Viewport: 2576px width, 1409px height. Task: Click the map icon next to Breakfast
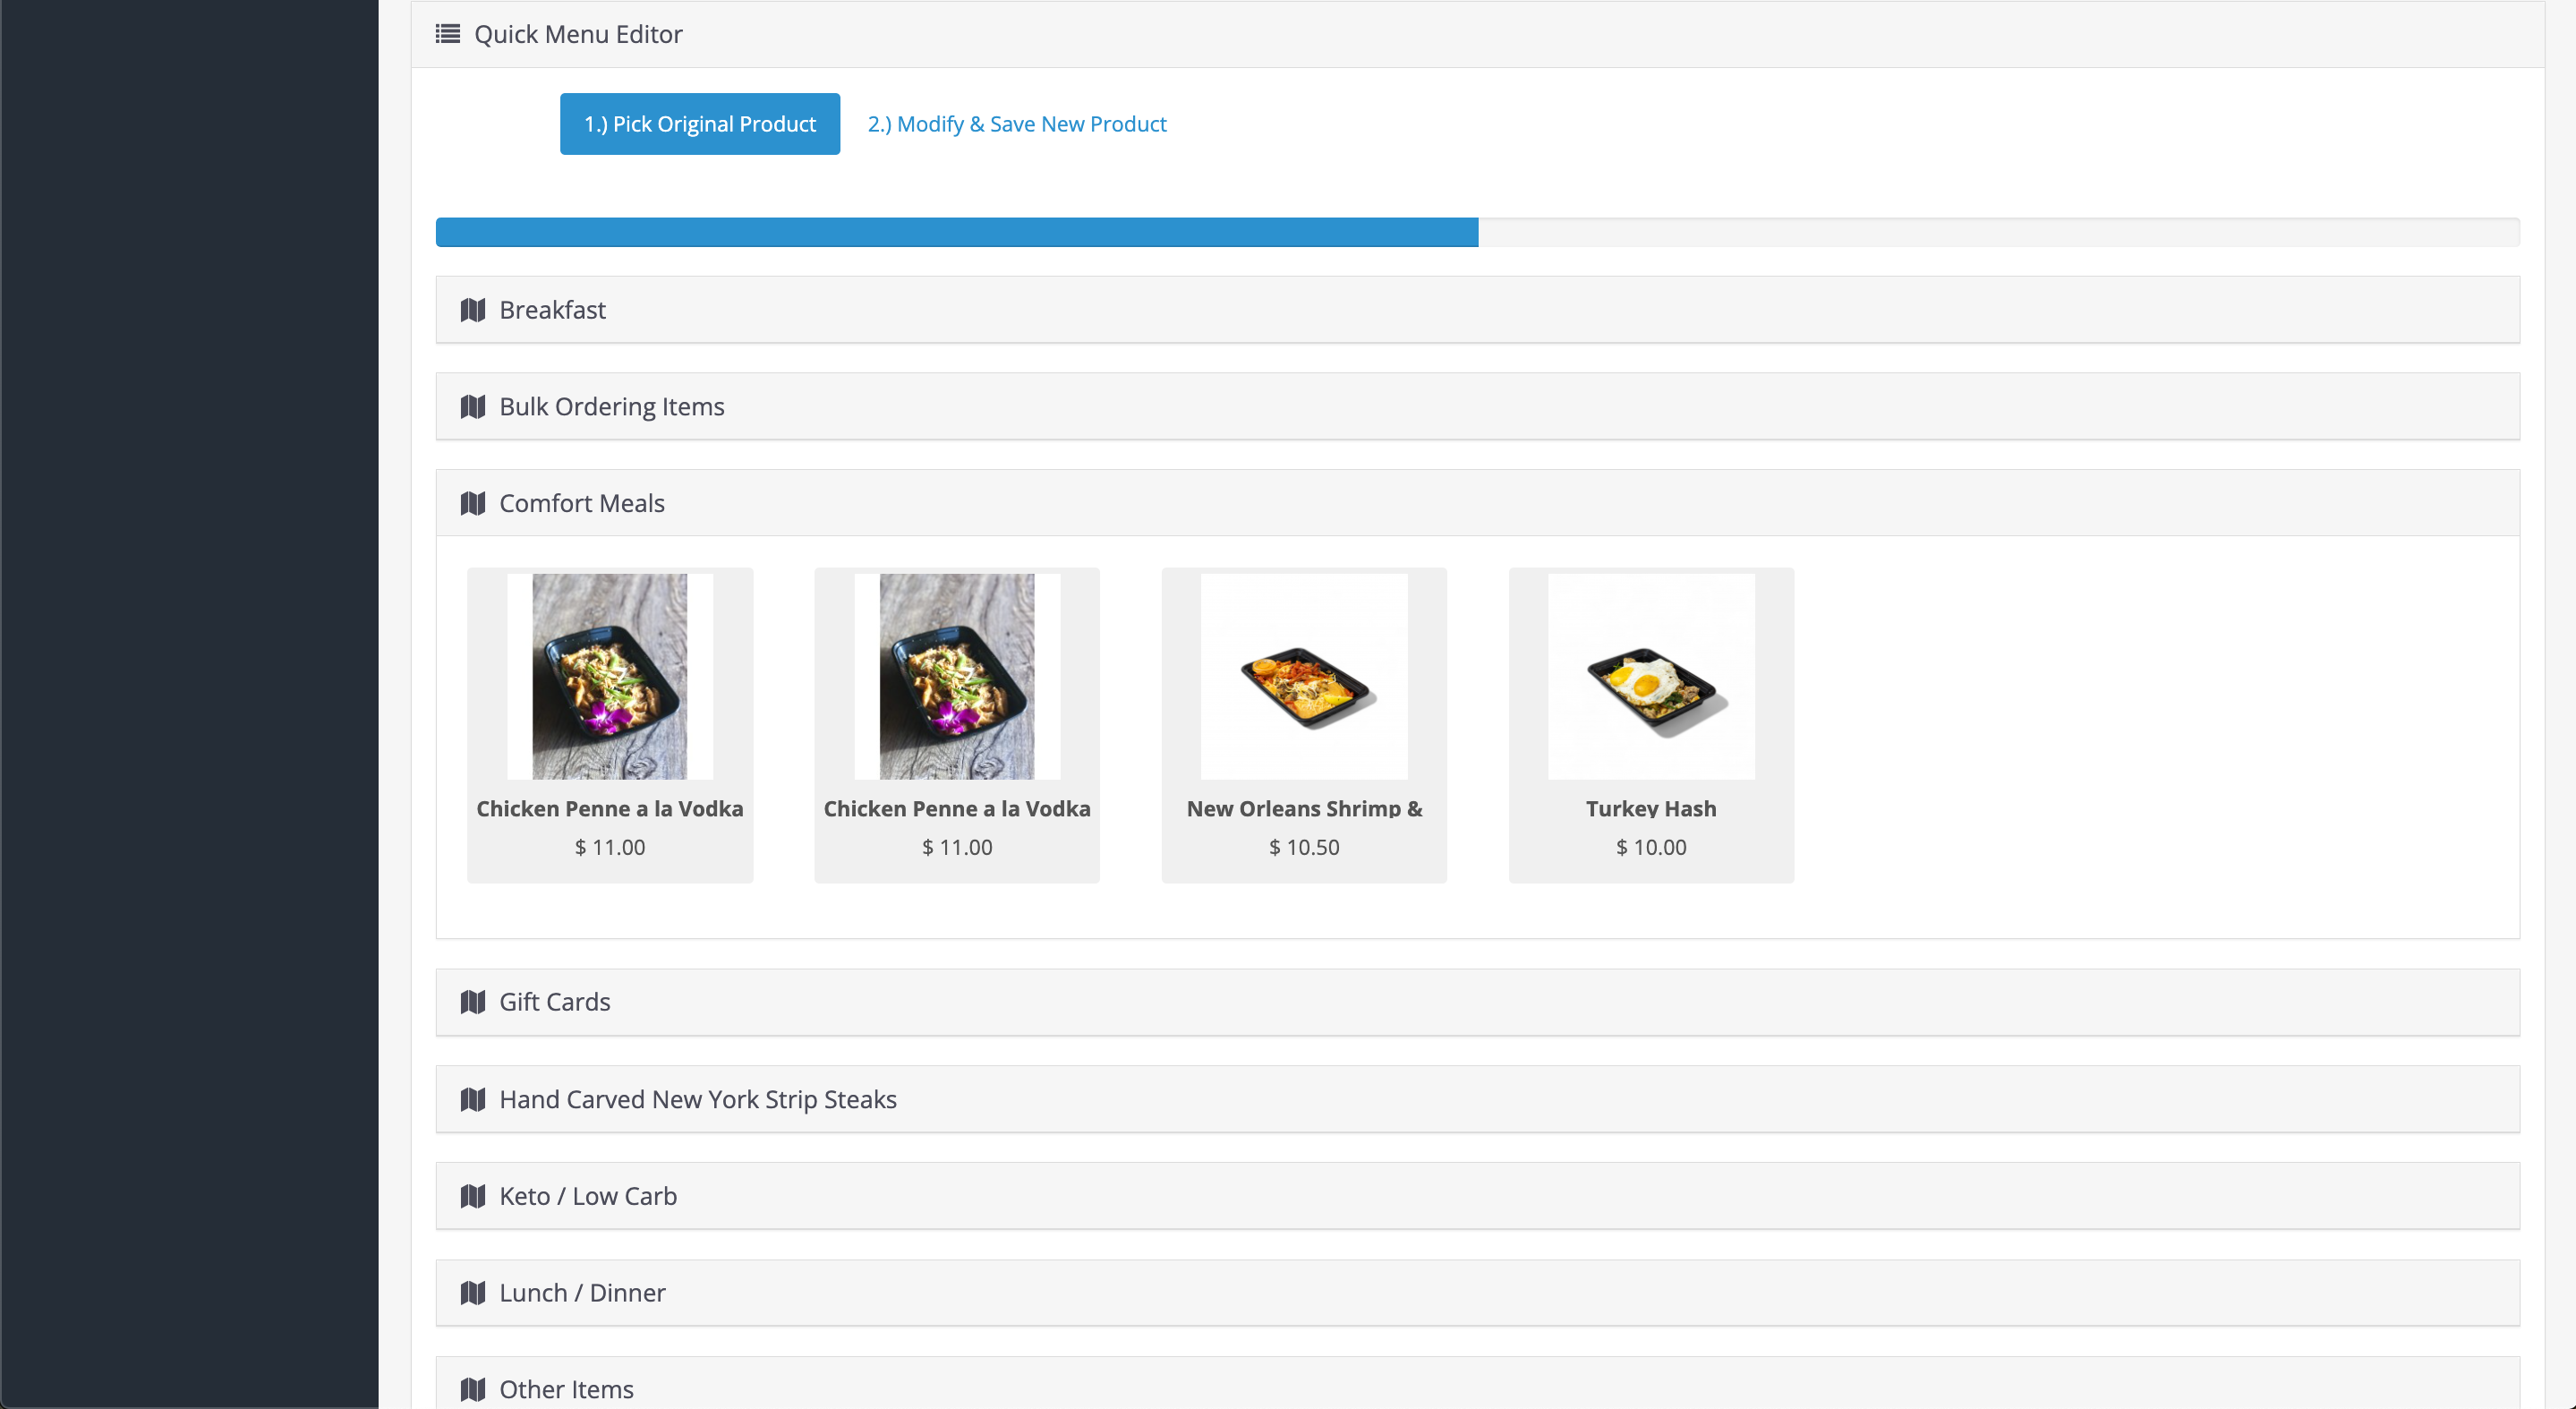point(473,310)
